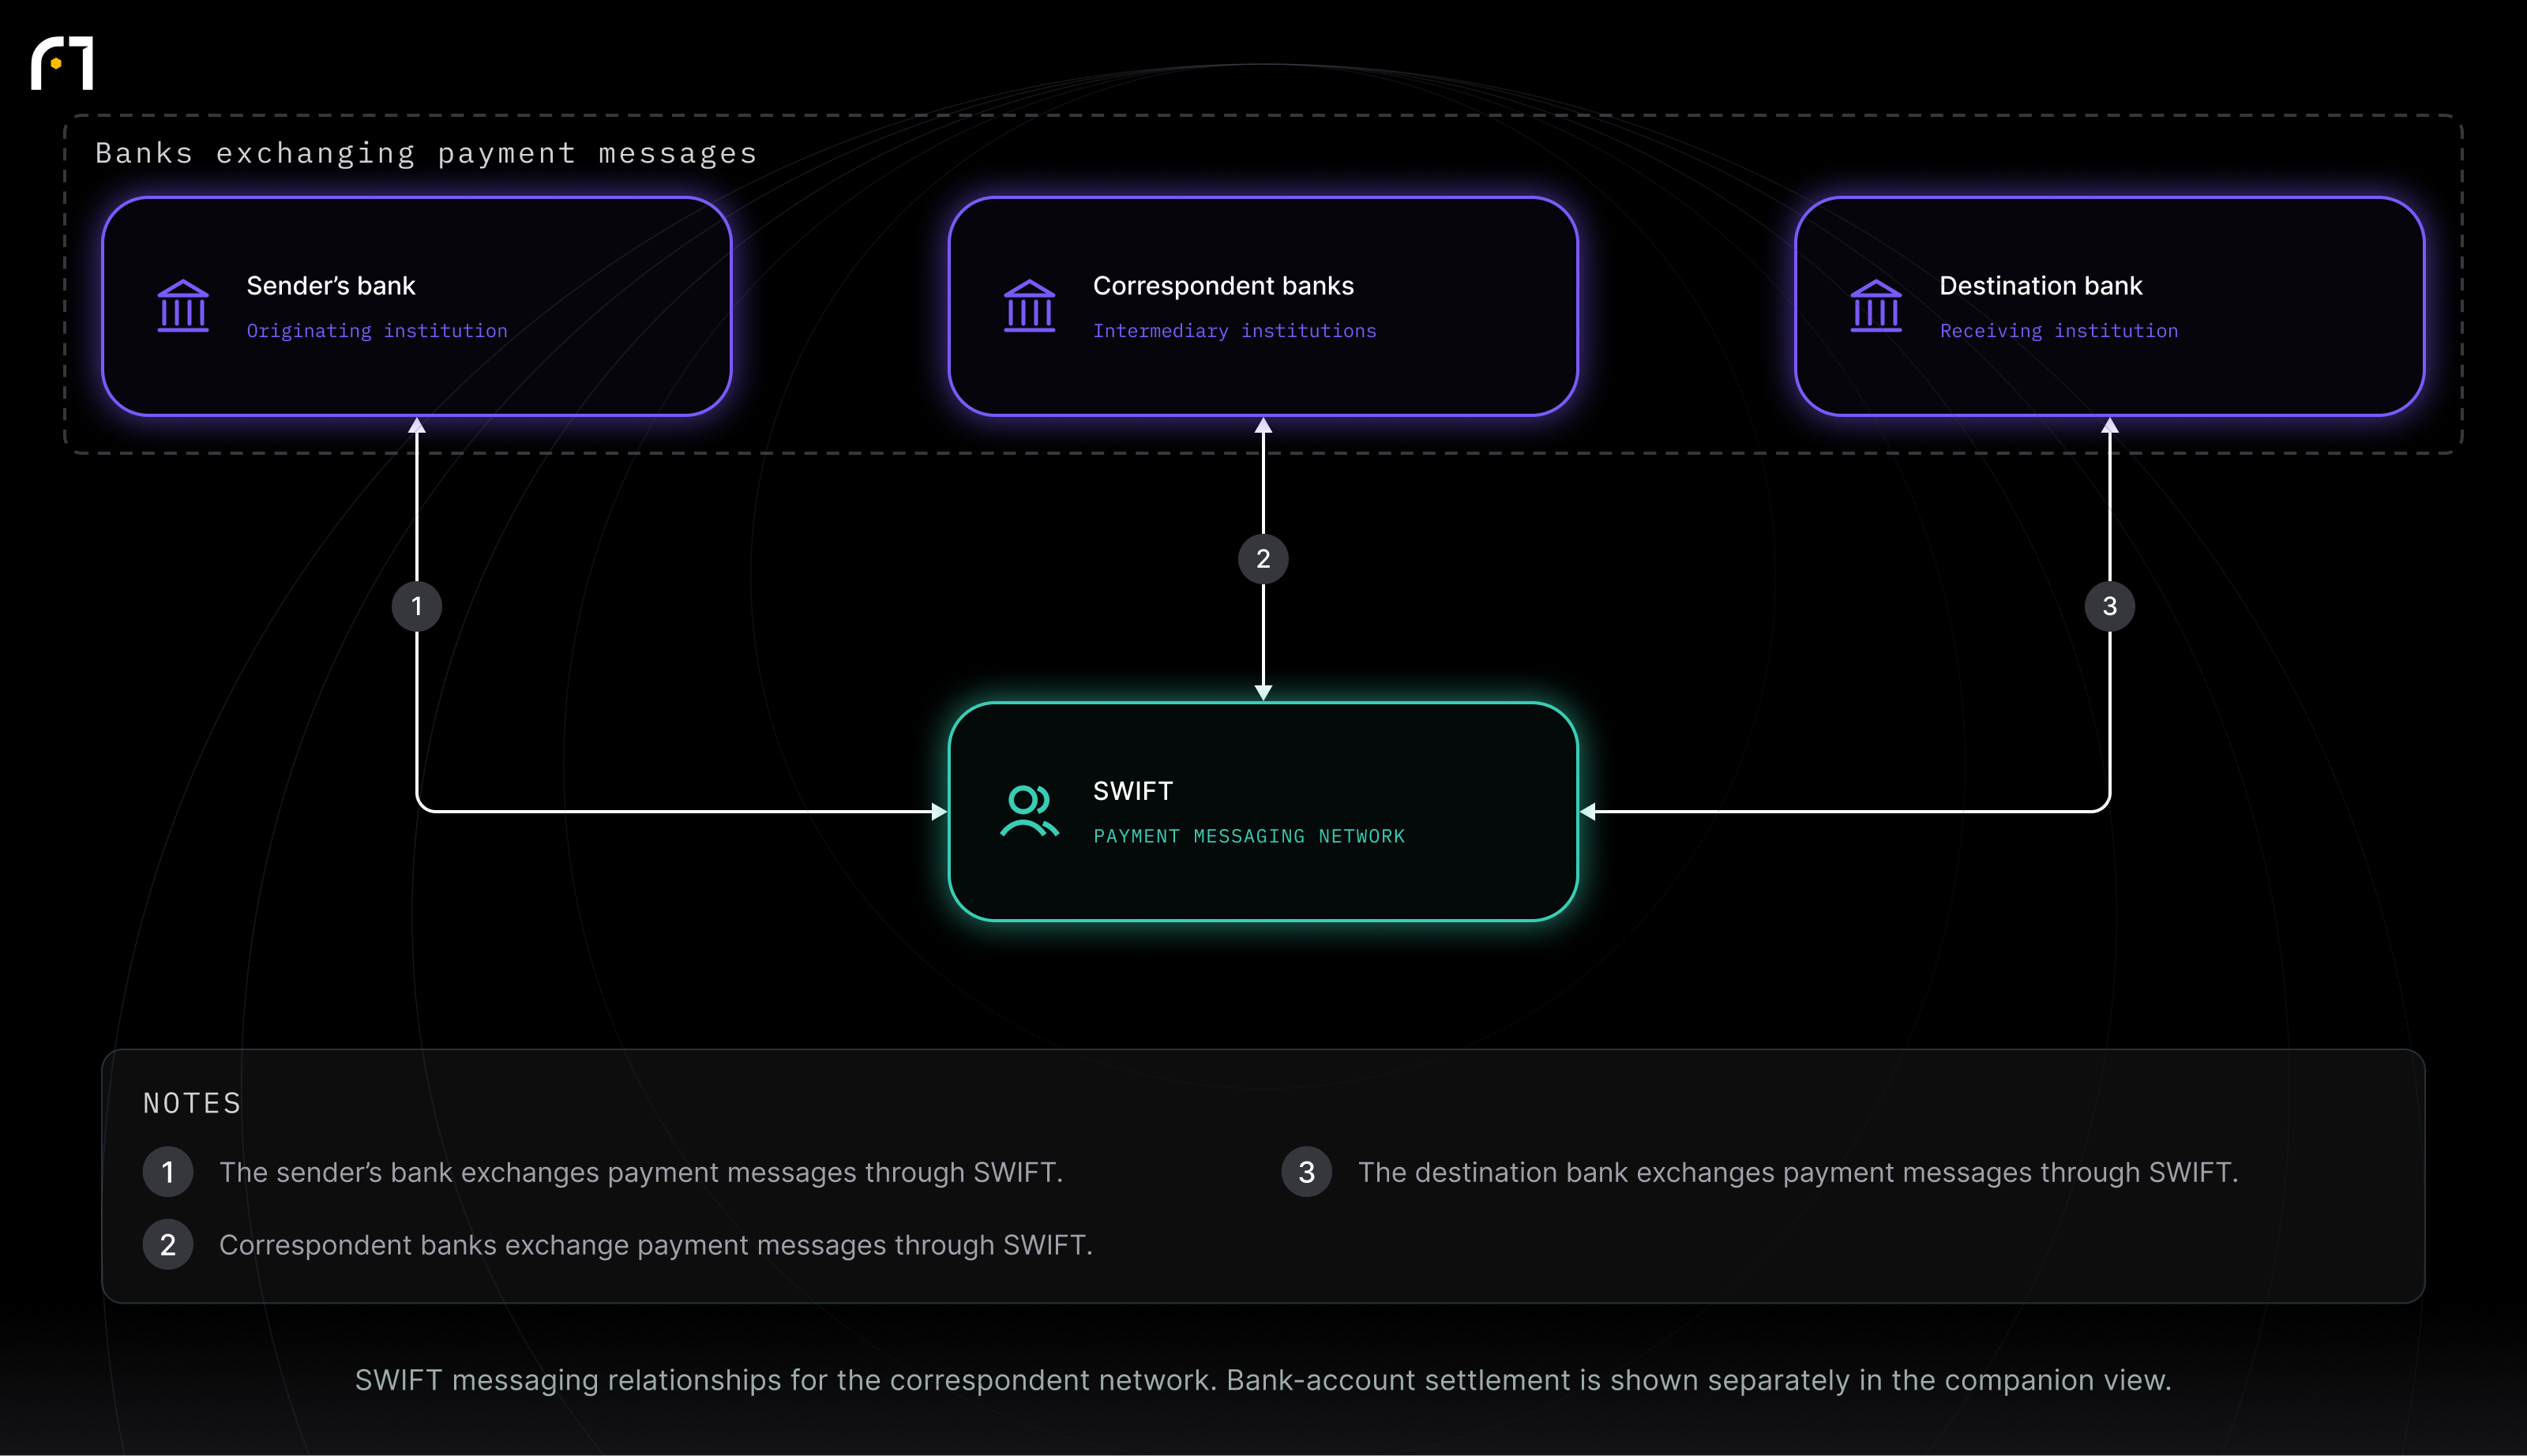Click the 'Correspondent banks' title
Screen dimensions: 2527x1456
pos(1223,286)
